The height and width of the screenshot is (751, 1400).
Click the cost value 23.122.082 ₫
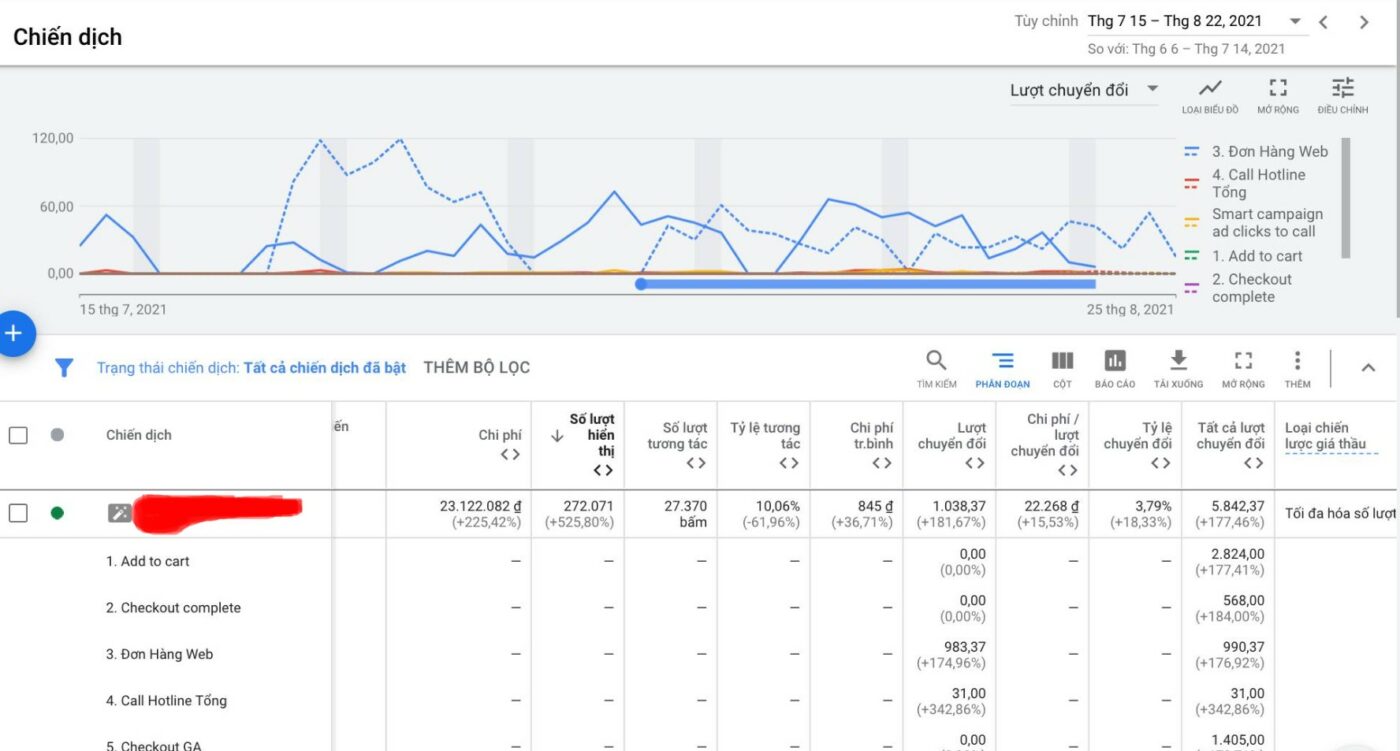480,506
